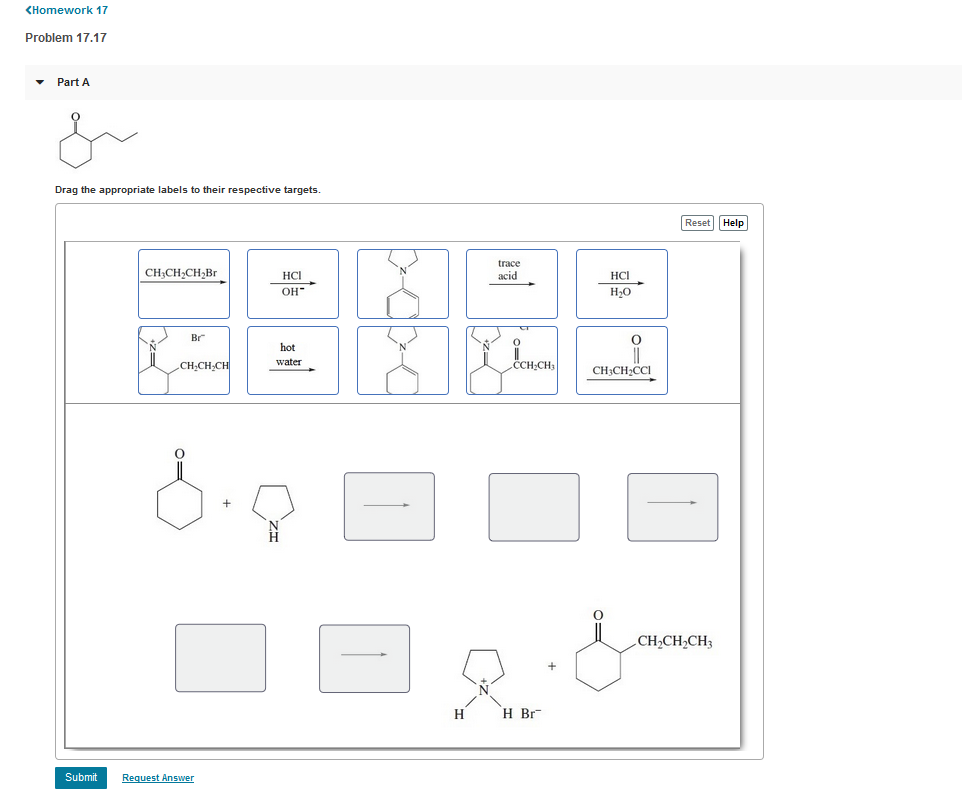Click the bottom-left blank drop target box
Screen dimensions: 962x803
click(220, 658)
